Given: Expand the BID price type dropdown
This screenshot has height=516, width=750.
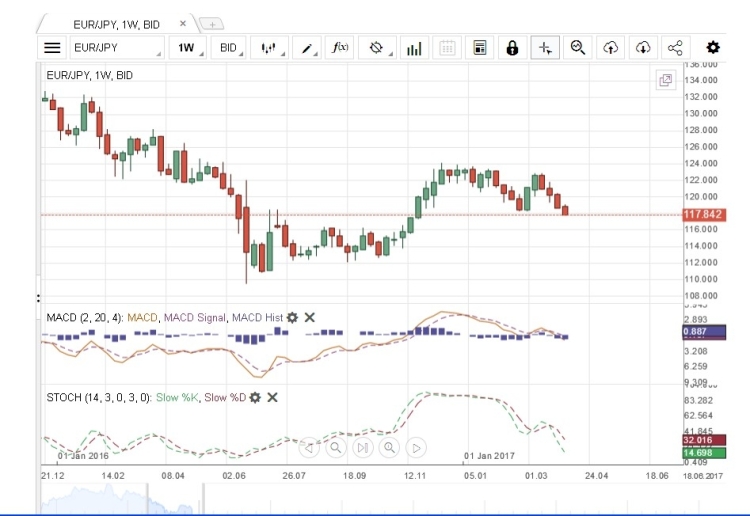Looking at the screenshot, I should (229, 47).
